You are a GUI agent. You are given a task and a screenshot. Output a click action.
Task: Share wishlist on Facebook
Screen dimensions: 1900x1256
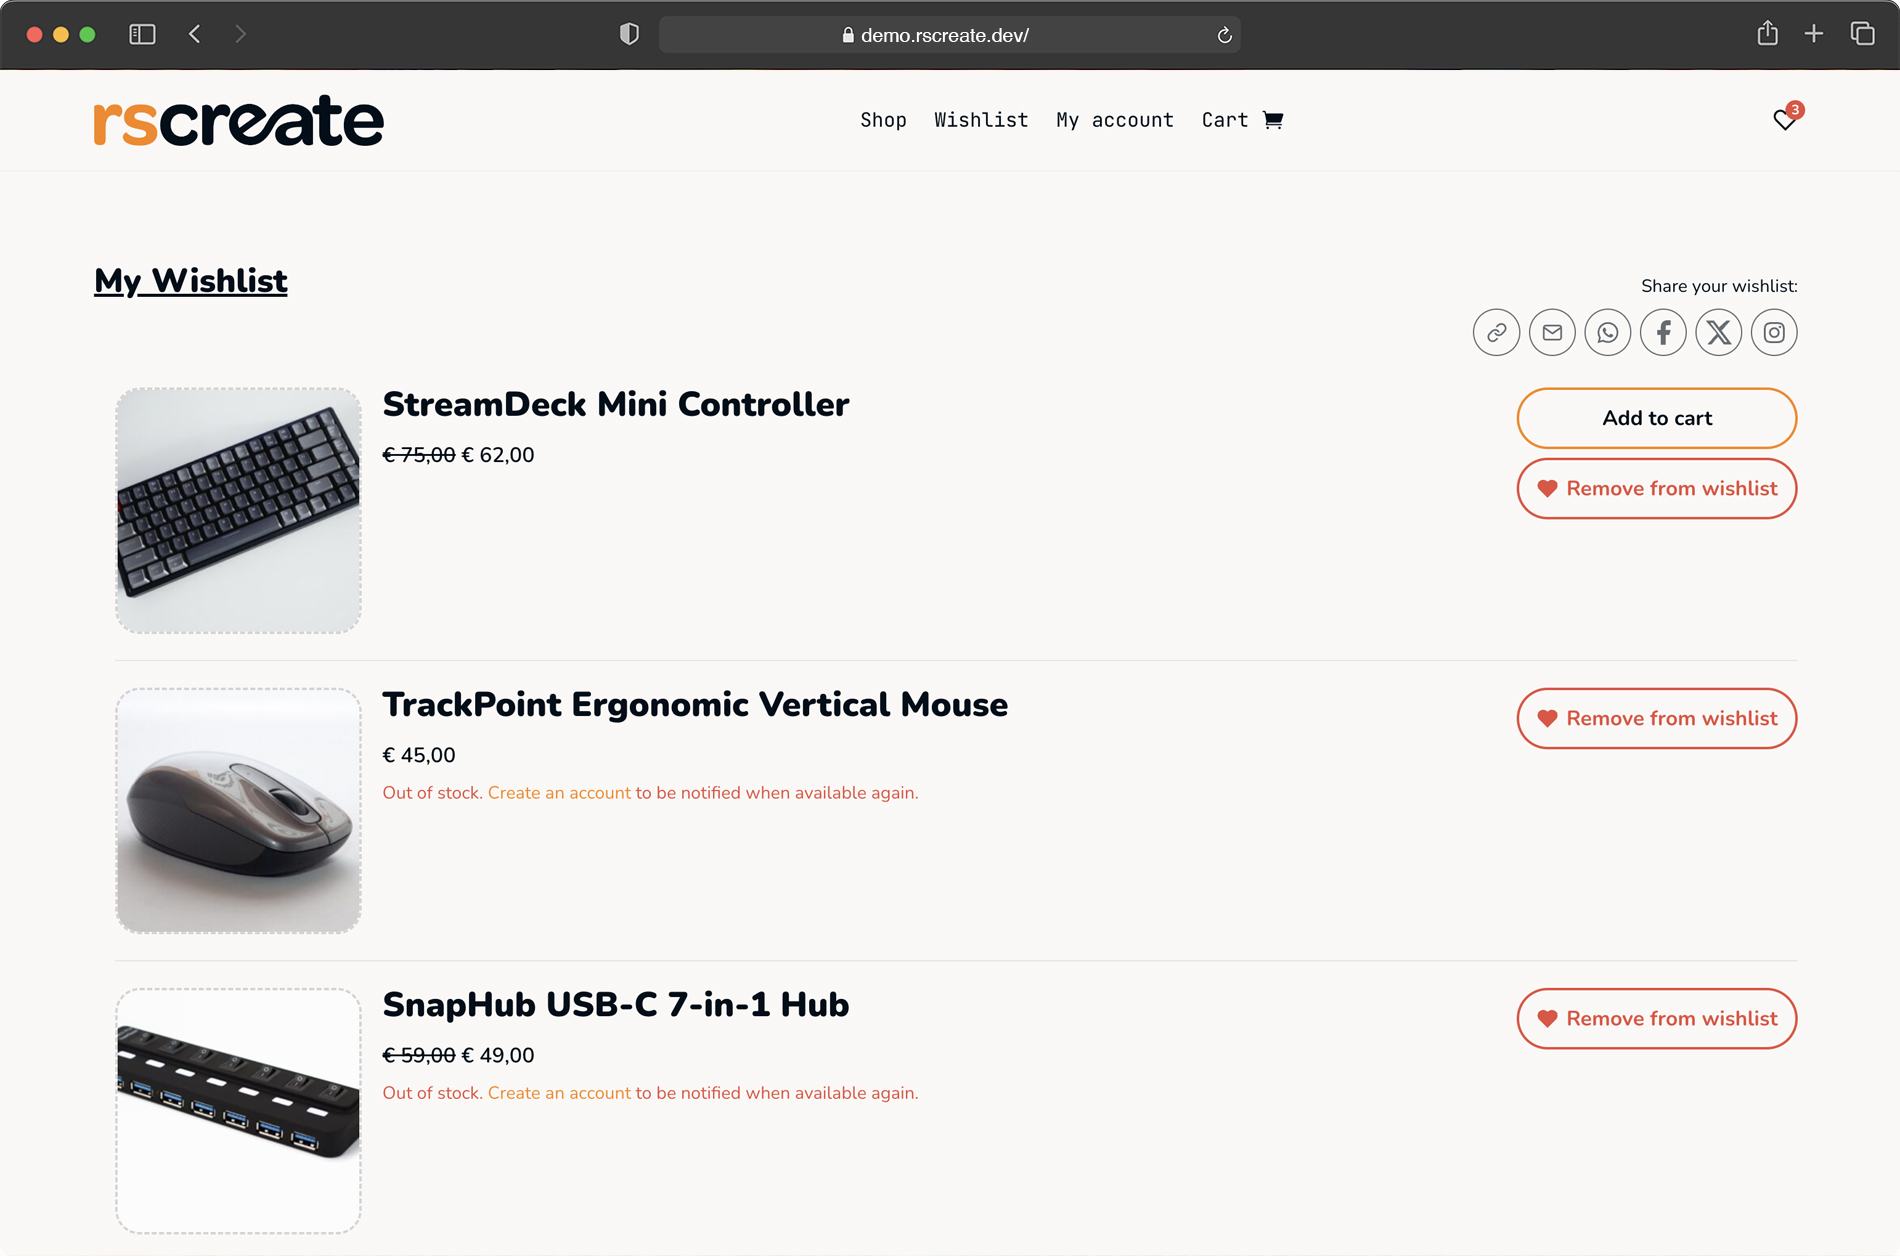[1663, 333]
